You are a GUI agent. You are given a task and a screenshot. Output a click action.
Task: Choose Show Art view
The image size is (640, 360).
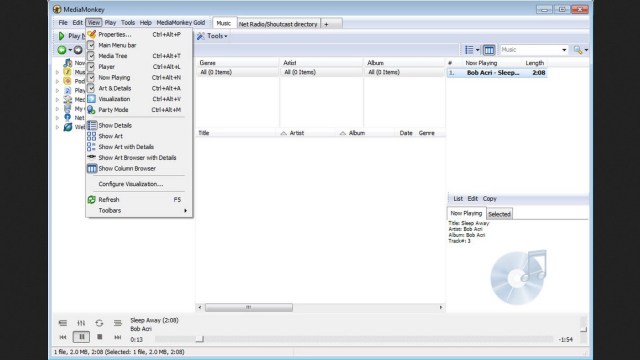coord(139,136)
